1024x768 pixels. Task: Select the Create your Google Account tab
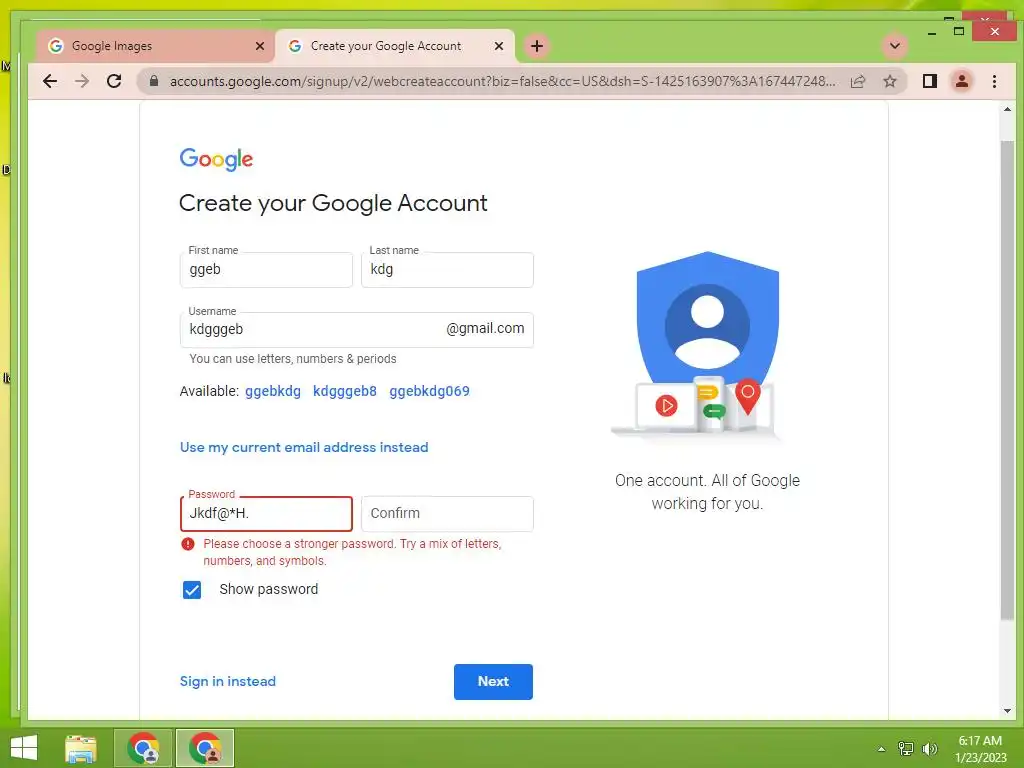(x=394, y=46)
